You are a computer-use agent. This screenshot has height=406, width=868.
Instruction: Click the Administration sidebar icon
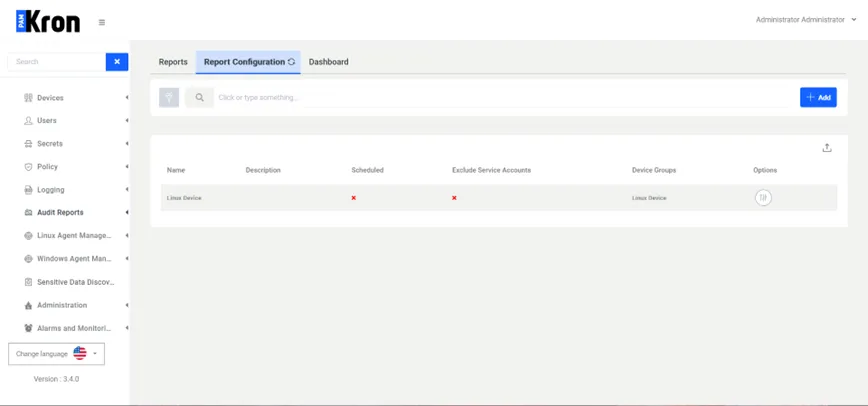tap(29, 305)
